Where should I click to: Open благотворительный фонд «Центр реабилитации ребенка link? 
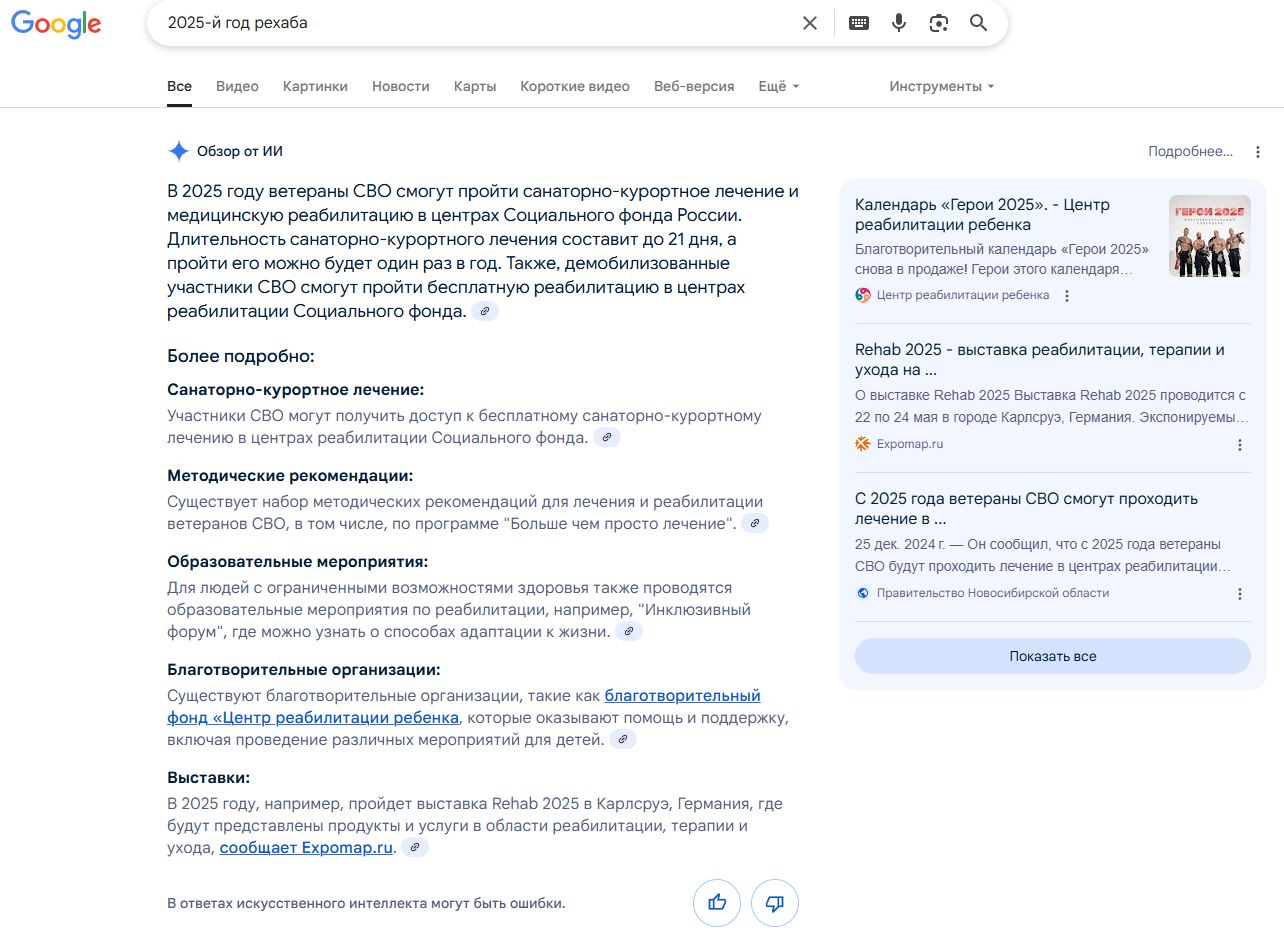pyautogui.click(x=464, y=707)
